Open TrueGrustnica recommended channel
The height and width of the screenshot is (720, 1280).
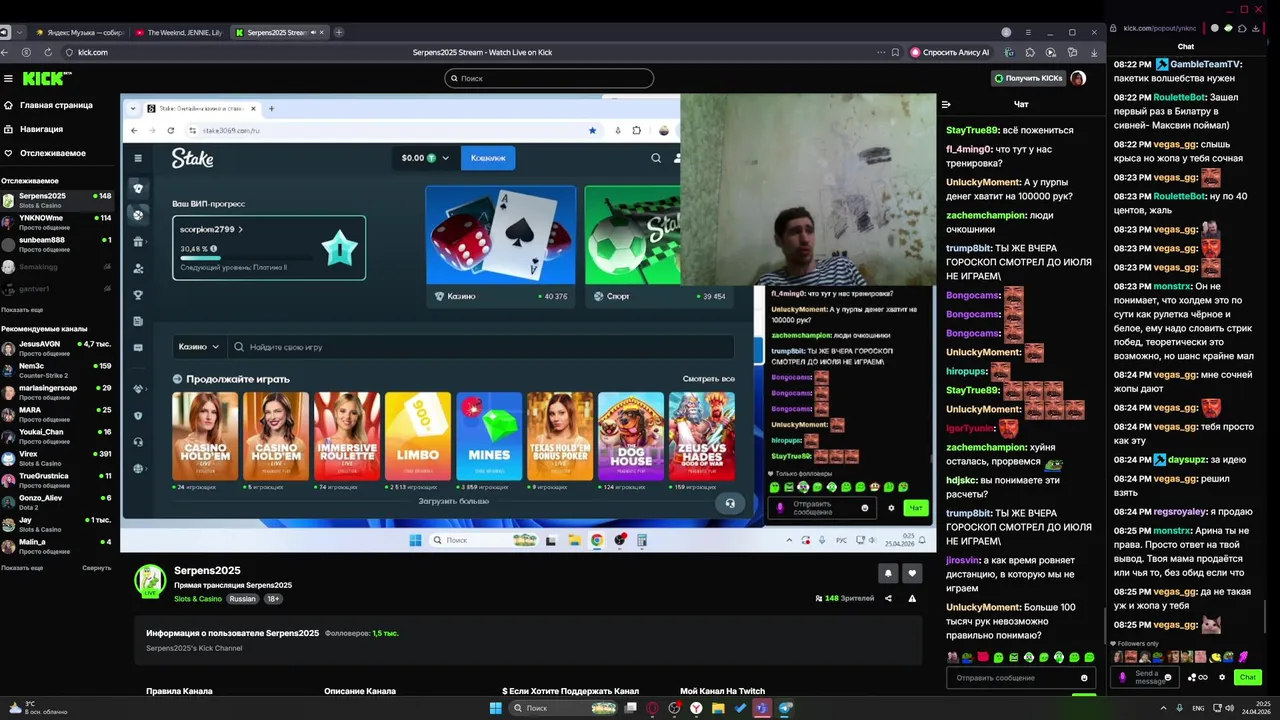pyautogui.click(x=57, y=480)
